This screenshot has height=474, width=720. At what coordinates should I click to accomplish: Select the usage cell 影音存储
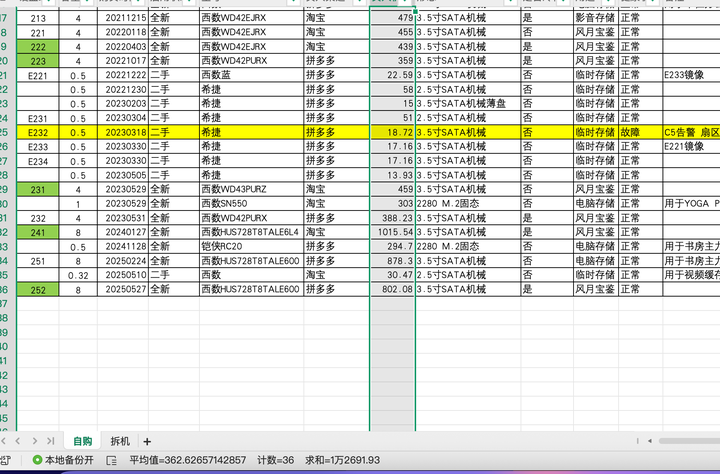tap(596, 18)
